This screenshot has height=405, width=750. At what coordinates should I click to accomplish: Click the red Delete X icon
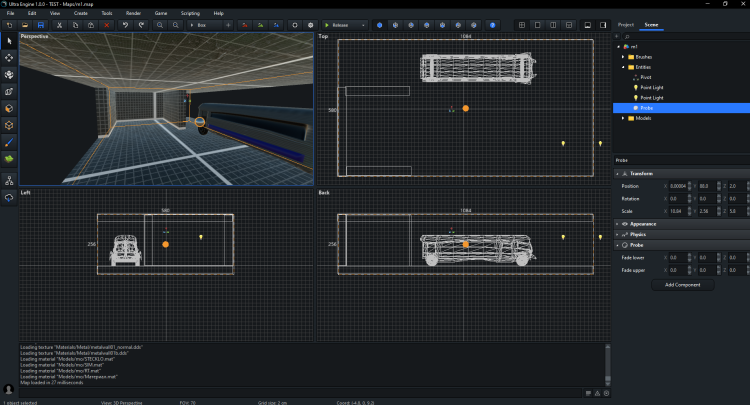(x=108, y=24)
